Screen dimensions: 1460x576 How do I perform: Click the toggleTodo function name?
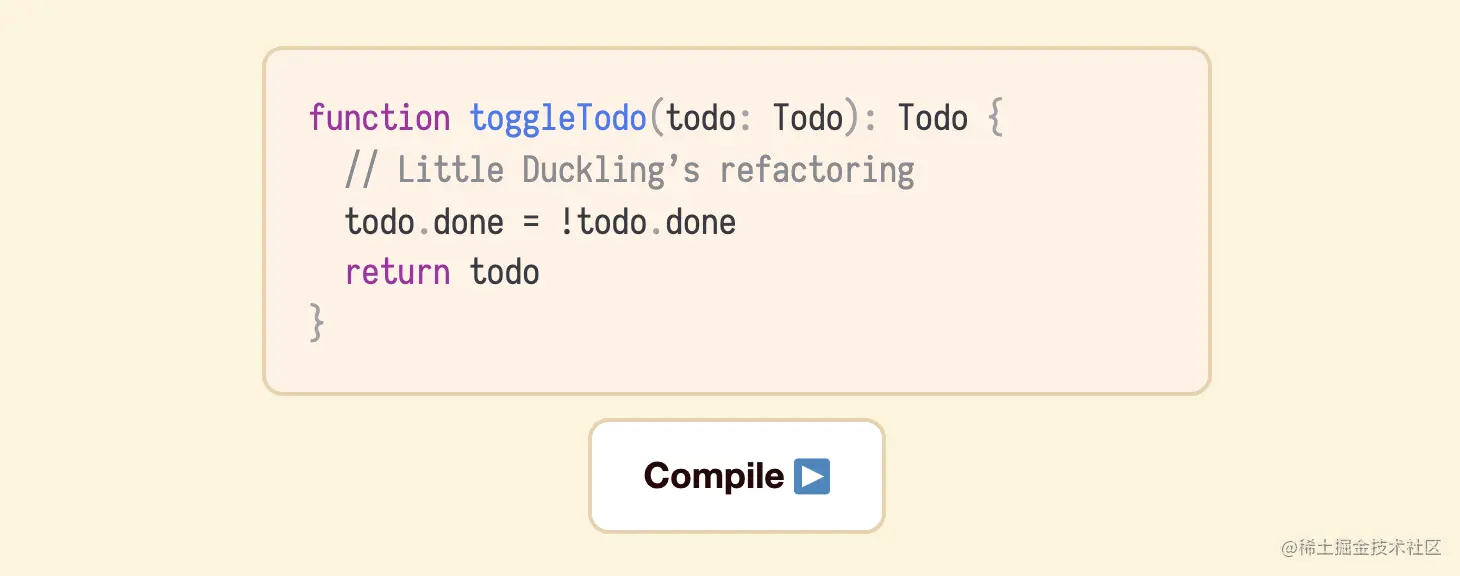558,118
